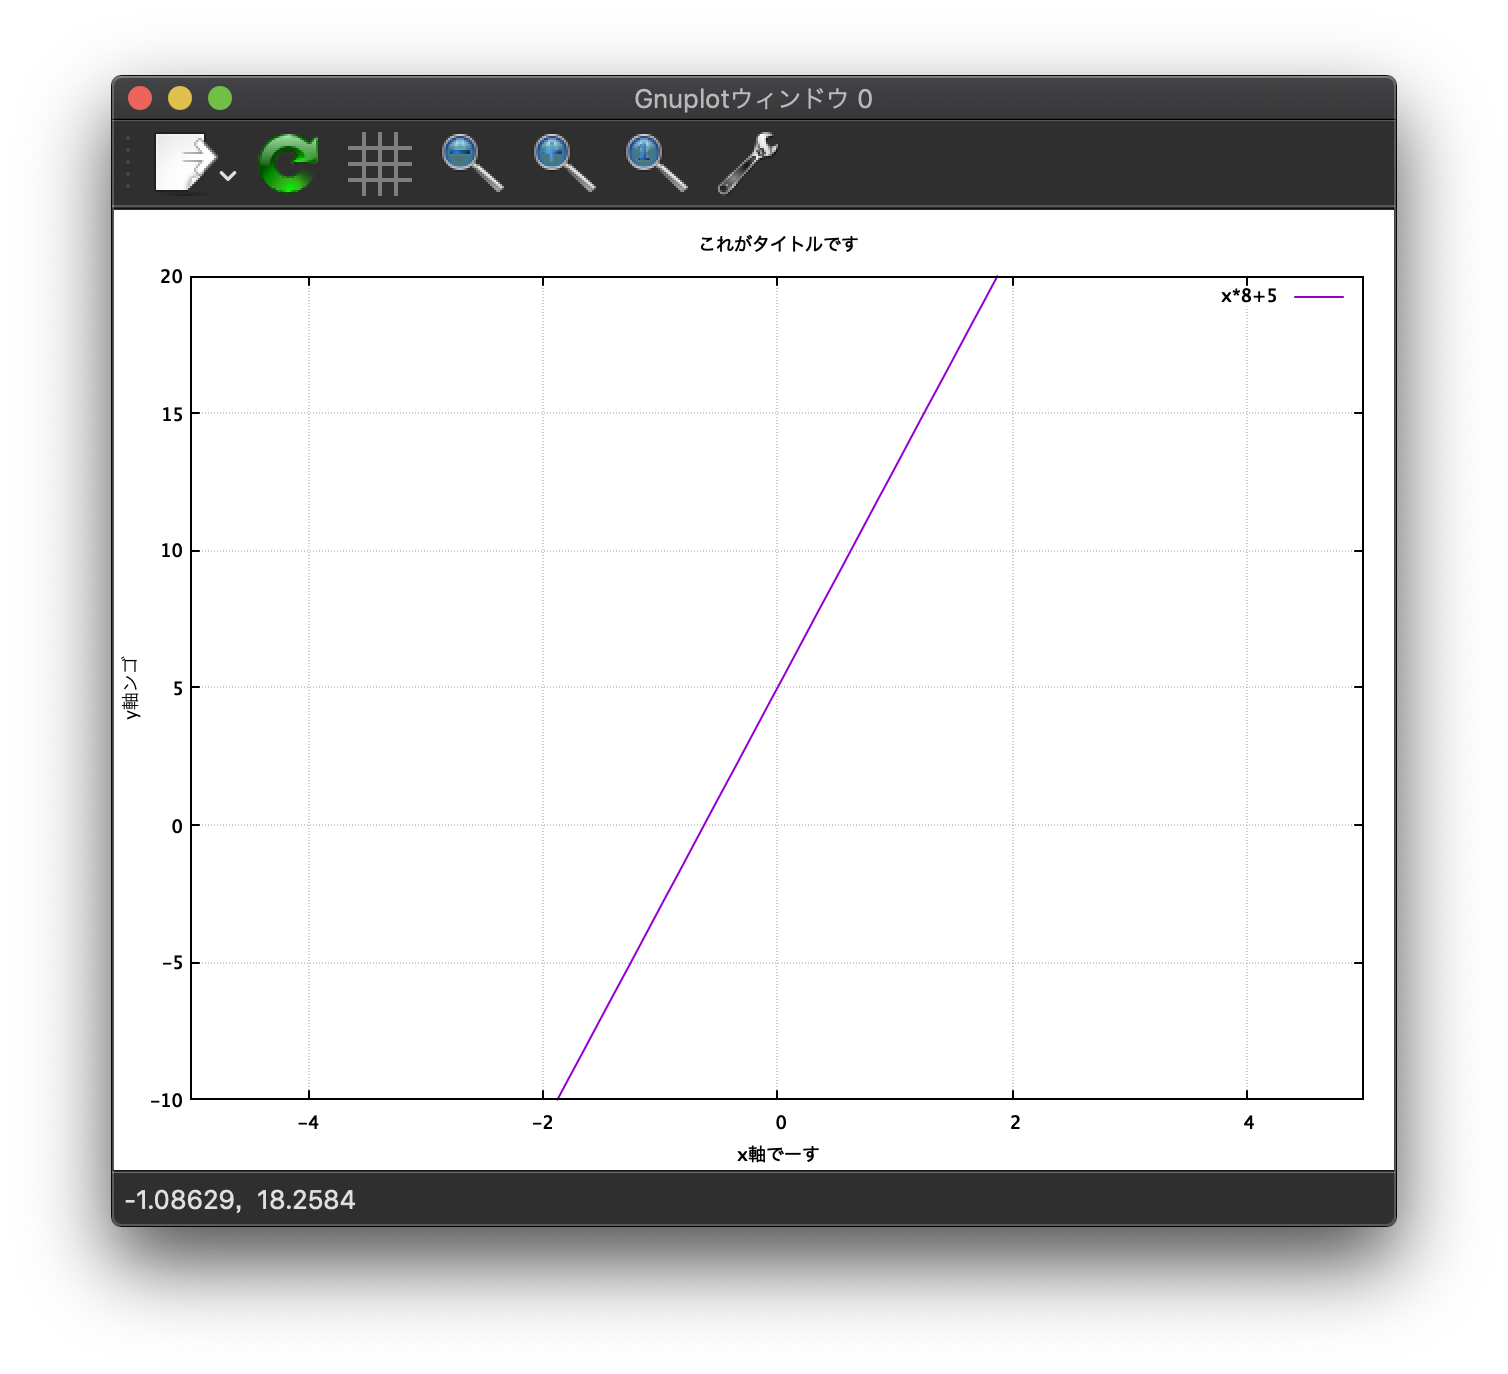Enable zoom mode with the plus magnifier
The width and height of the screenshot is (1508, 1374).
(x=560, y=163)
